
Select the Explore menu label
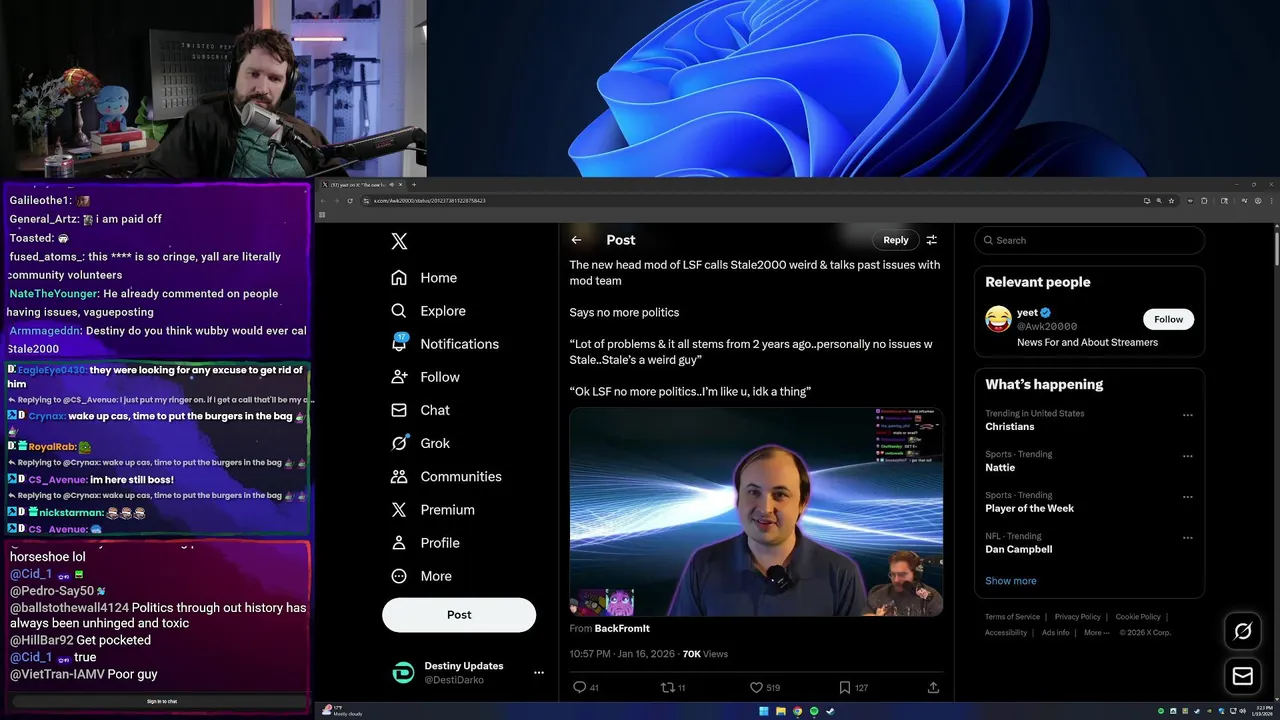pyautogui.click(x=443, y=311)
